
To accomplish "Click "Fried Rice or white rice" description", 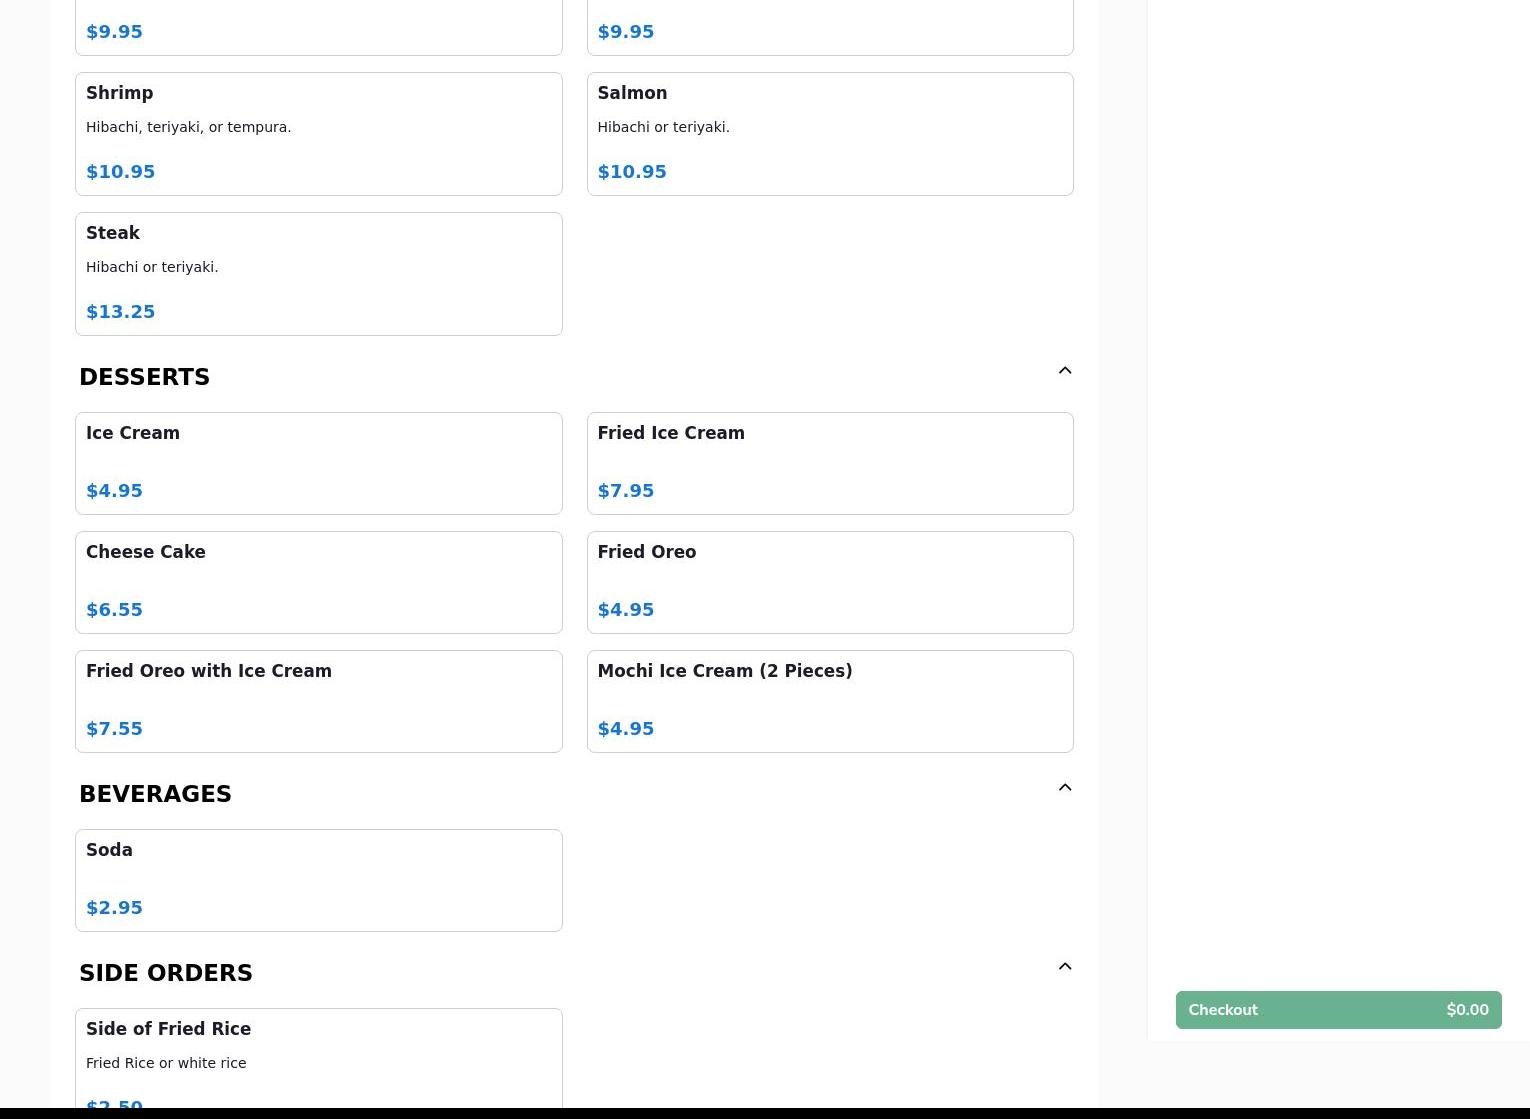I will pos(166,1063).
